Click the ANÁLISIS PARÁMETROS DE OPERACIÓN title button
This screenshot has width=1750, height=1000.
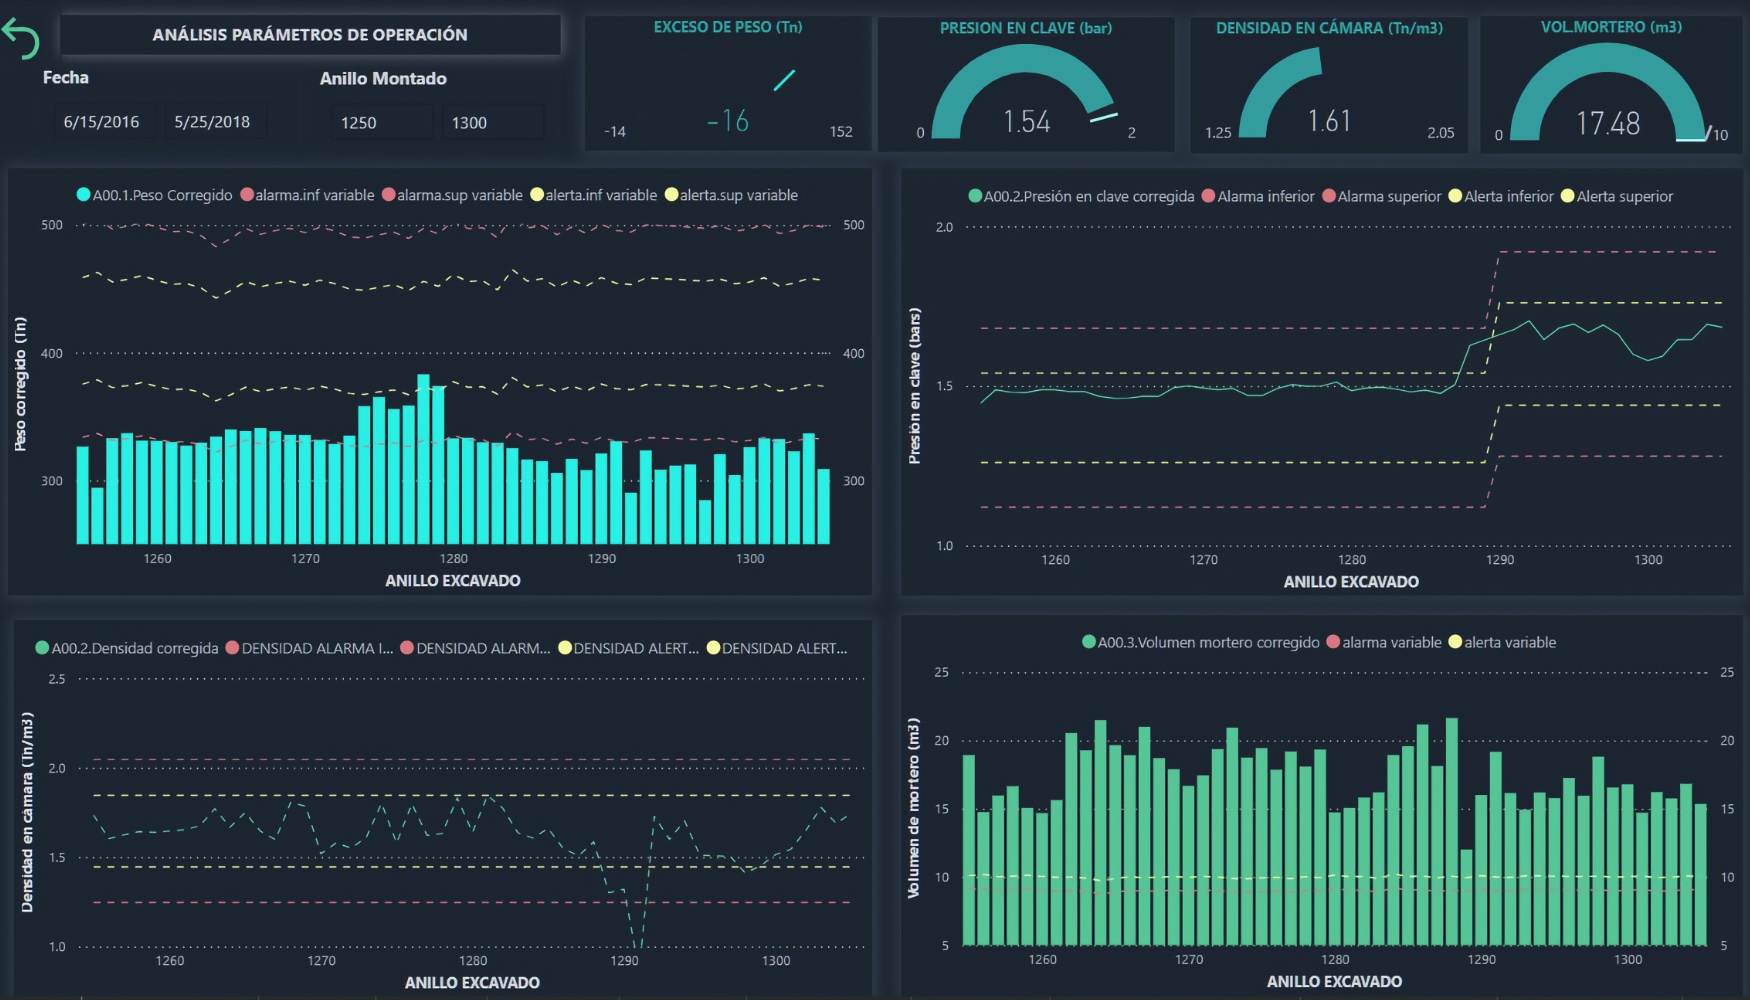(310, 35)
